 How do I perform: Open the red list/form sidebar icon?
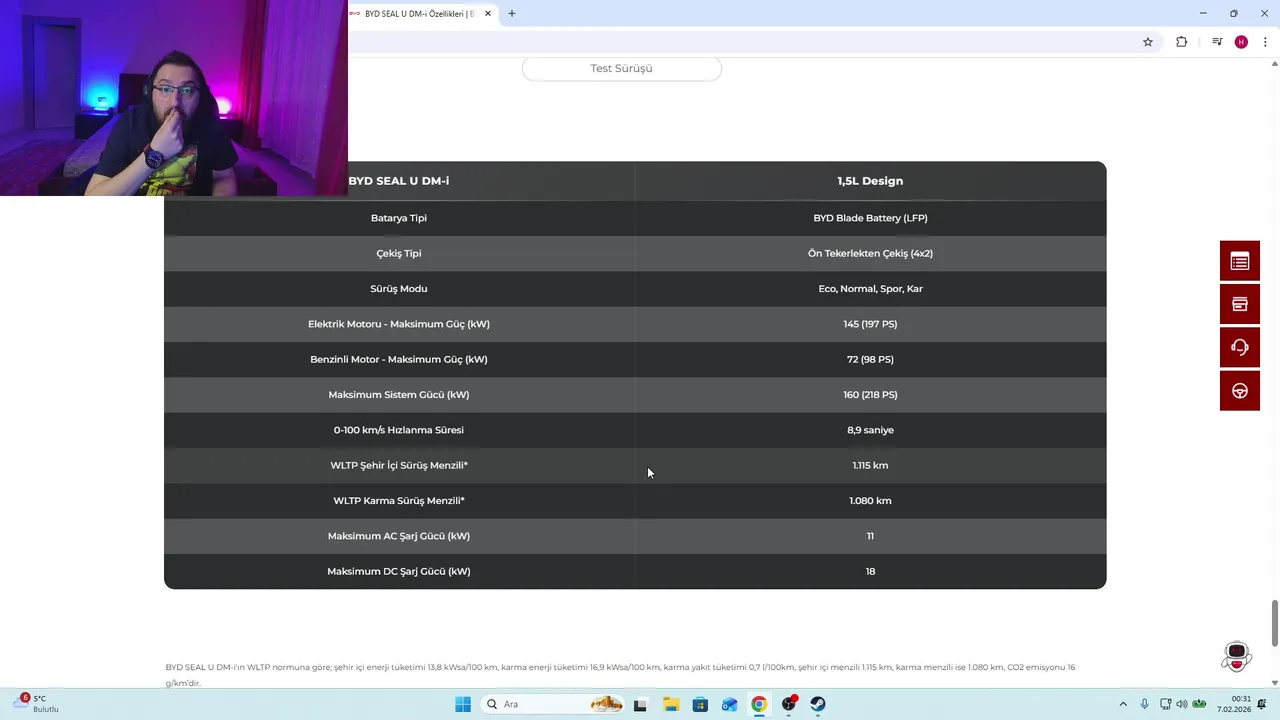(1240, 261)
